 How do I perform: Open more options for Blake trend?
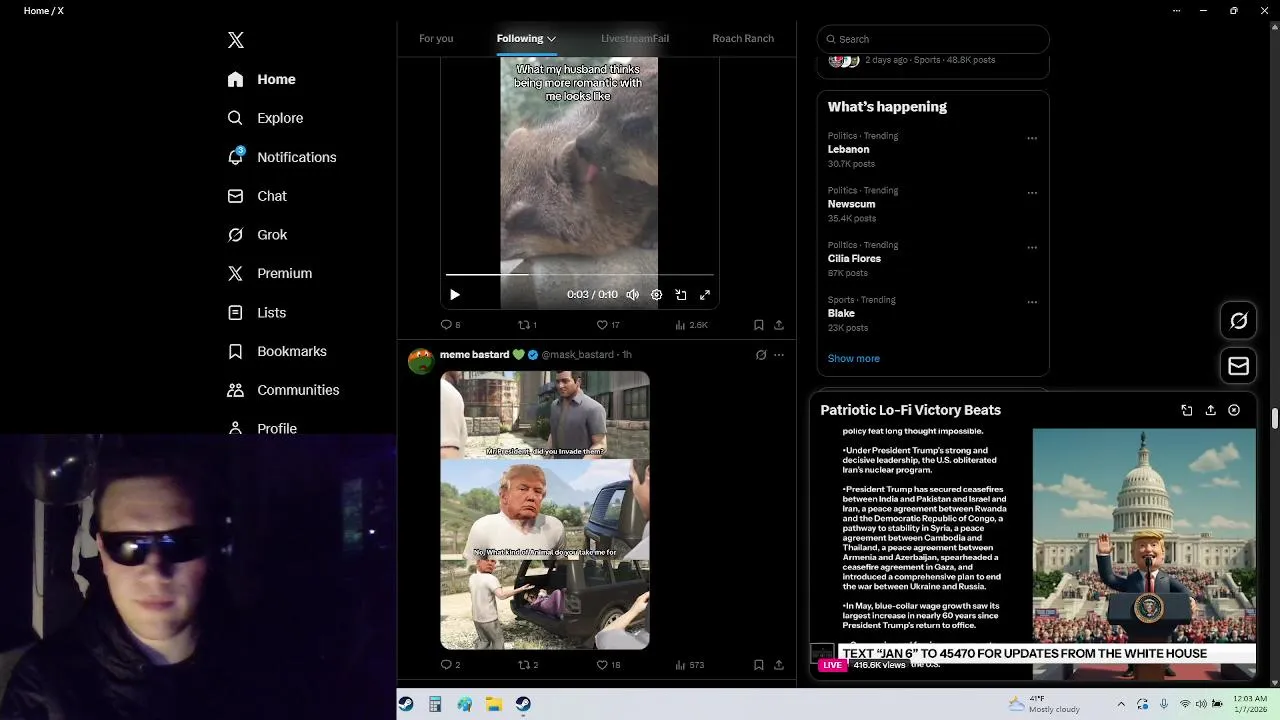pyautogui.click(x=1032, y=302)
